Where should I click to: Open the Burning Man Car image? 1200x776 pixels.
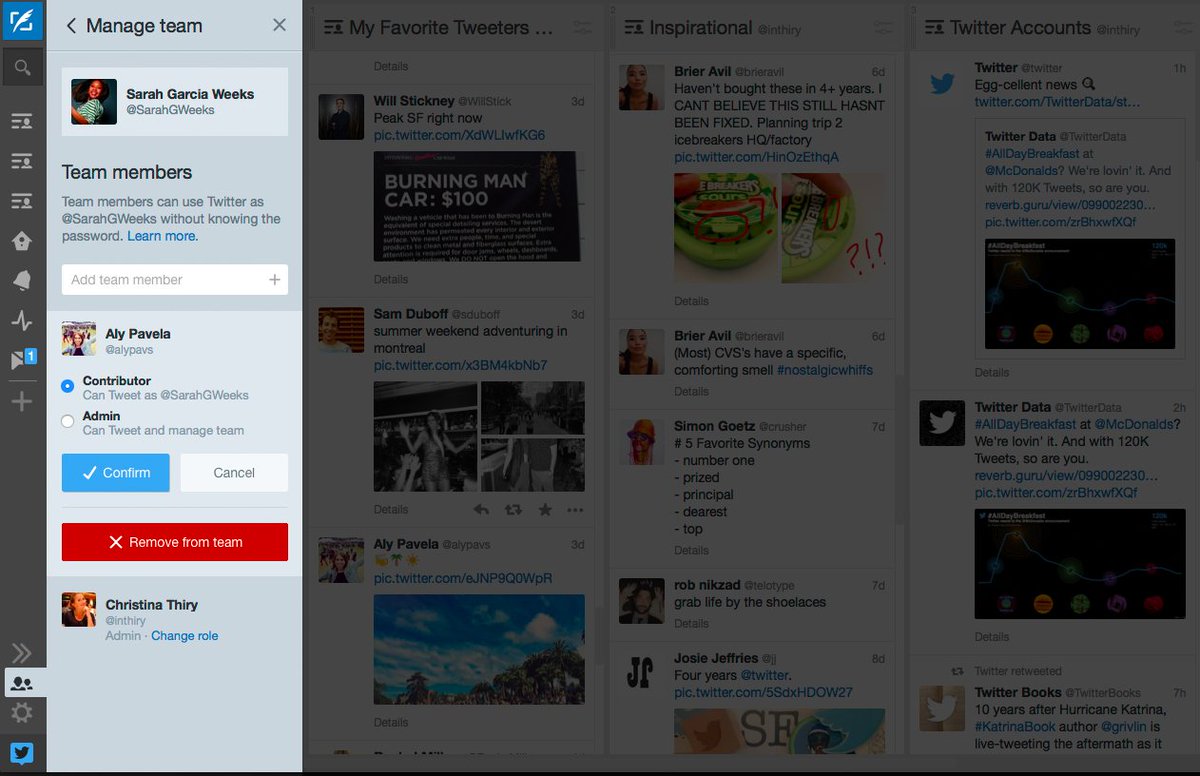(x=479, y=206)
